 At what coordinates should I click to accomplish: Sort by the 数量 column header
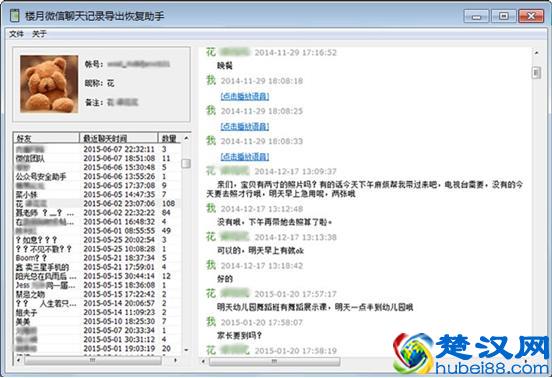[x=169, y=138]
